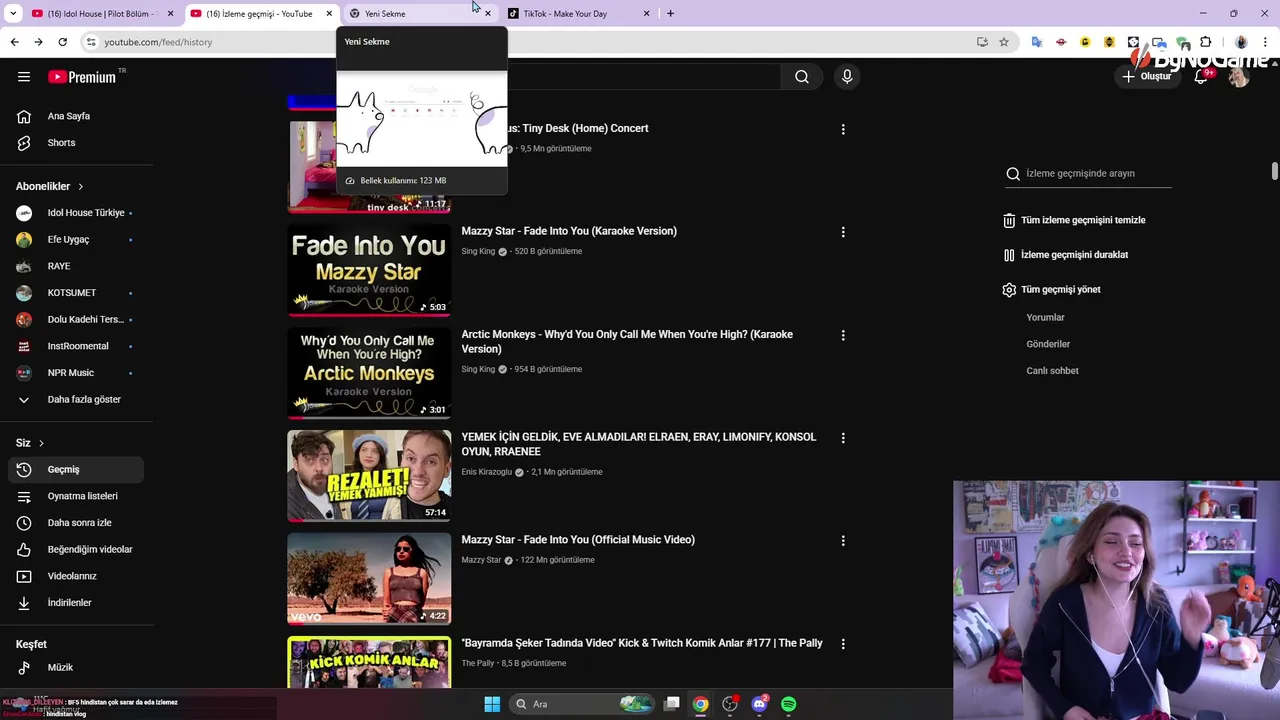Open options for Fade Into You Karaoke video
The height and width of the screenshot is (720, 1280).
click(x=843, y=232)
